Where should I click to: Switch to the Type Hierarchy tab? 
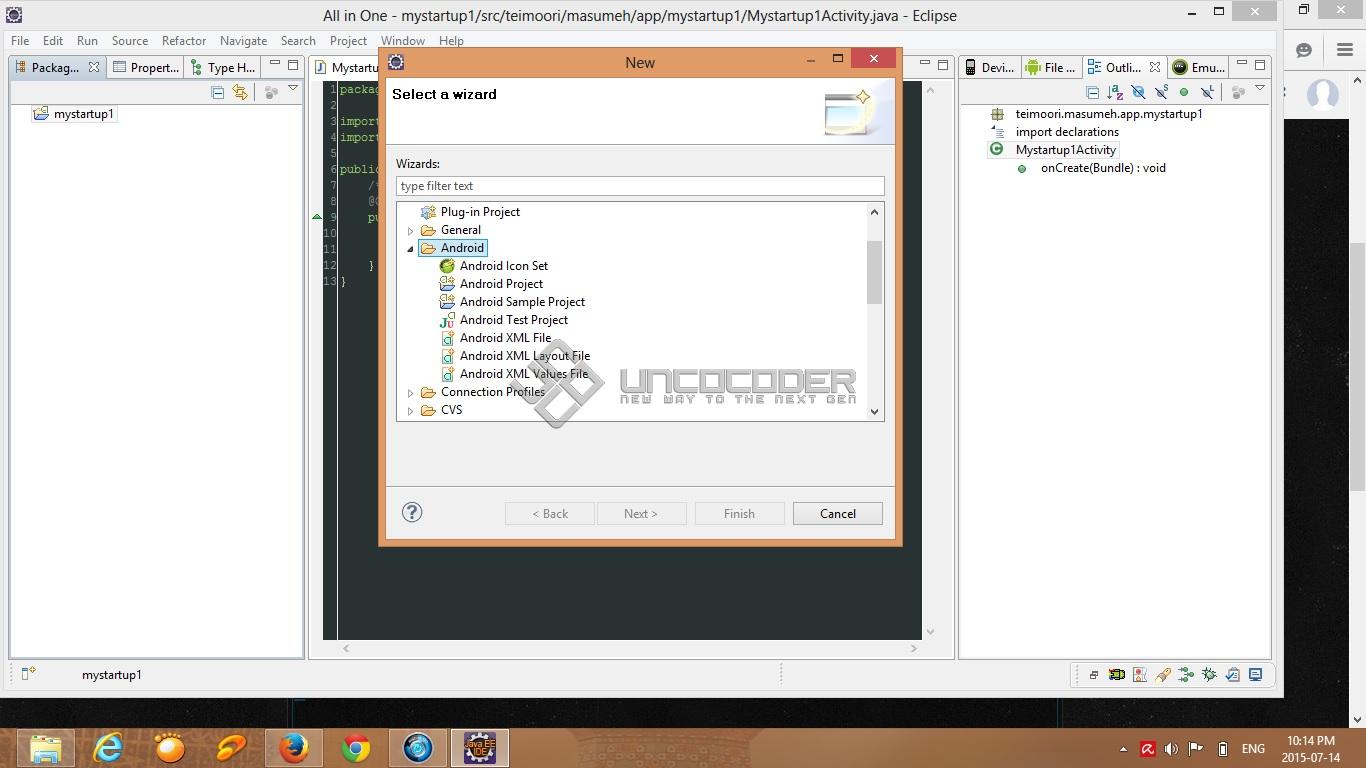coord(224,67)
